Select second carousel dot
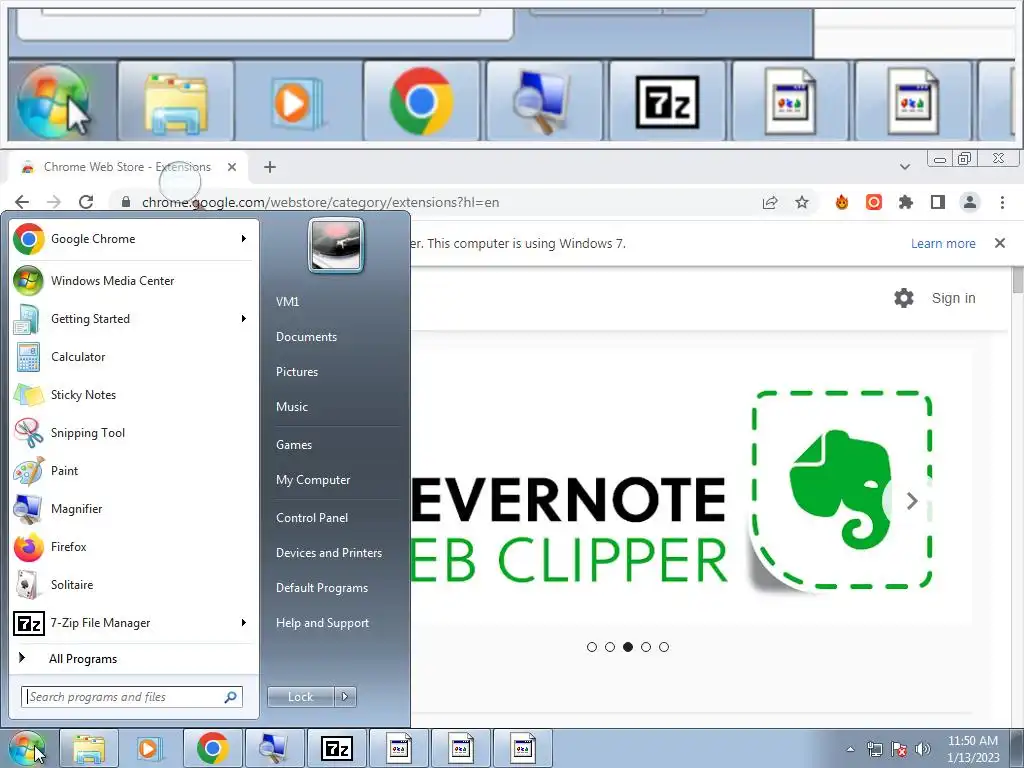The width and height of the screenshot is (1024, 768). [x=610, y=647]
